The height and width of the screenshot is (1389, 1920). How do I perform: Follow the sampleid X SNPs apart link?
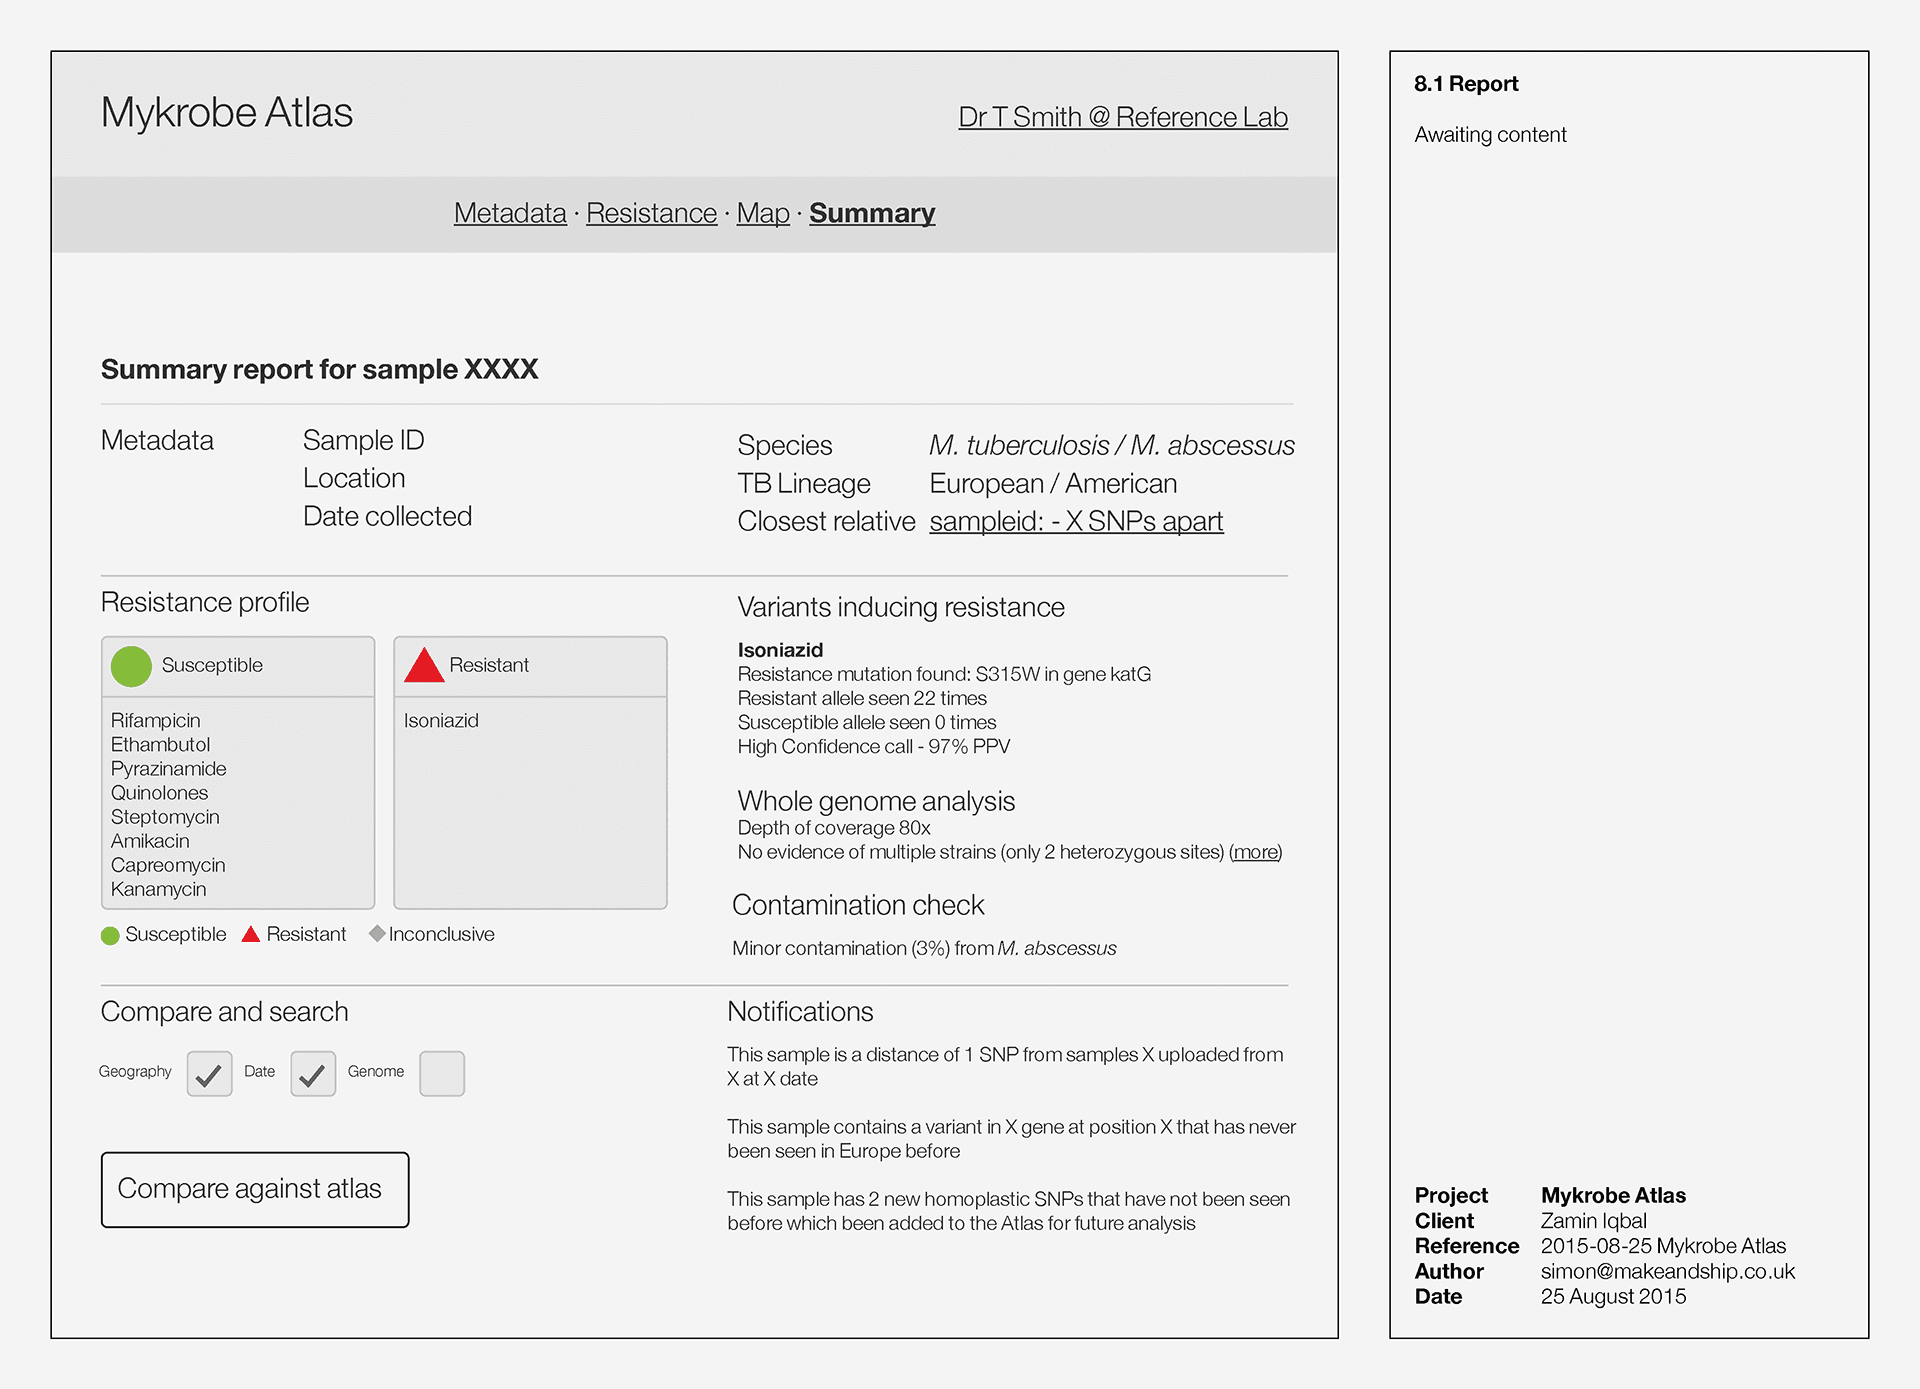(1076, 521)
